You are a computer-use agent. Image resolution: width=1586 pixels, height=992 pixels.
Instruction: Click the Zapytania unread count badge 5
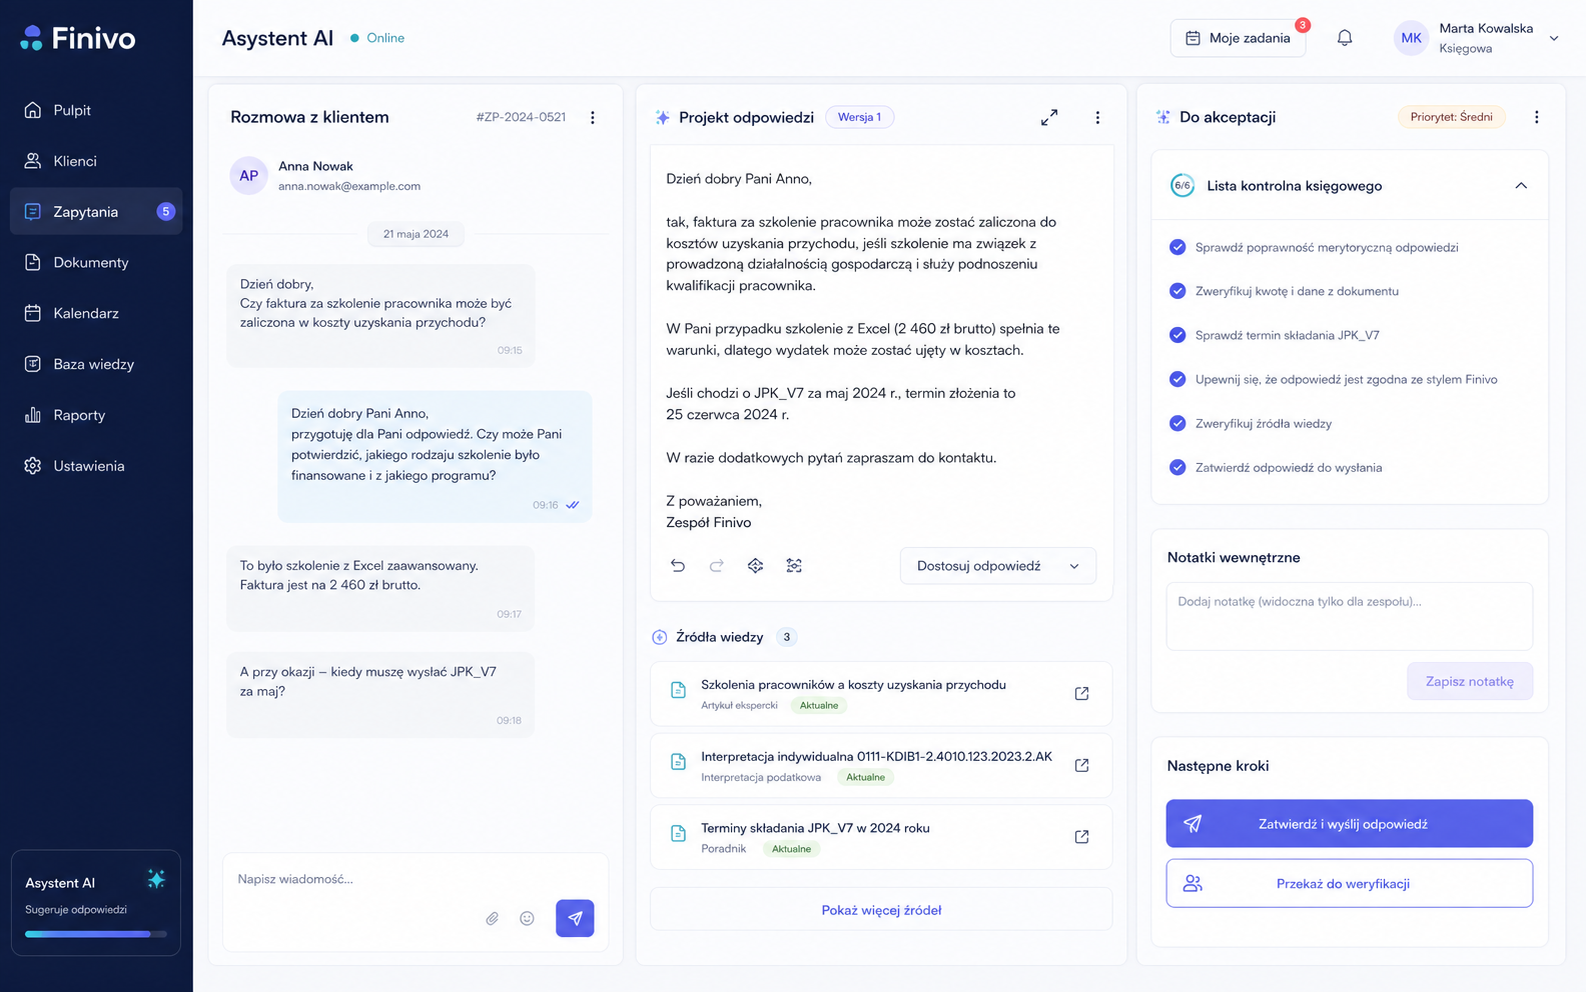(166, 212)
